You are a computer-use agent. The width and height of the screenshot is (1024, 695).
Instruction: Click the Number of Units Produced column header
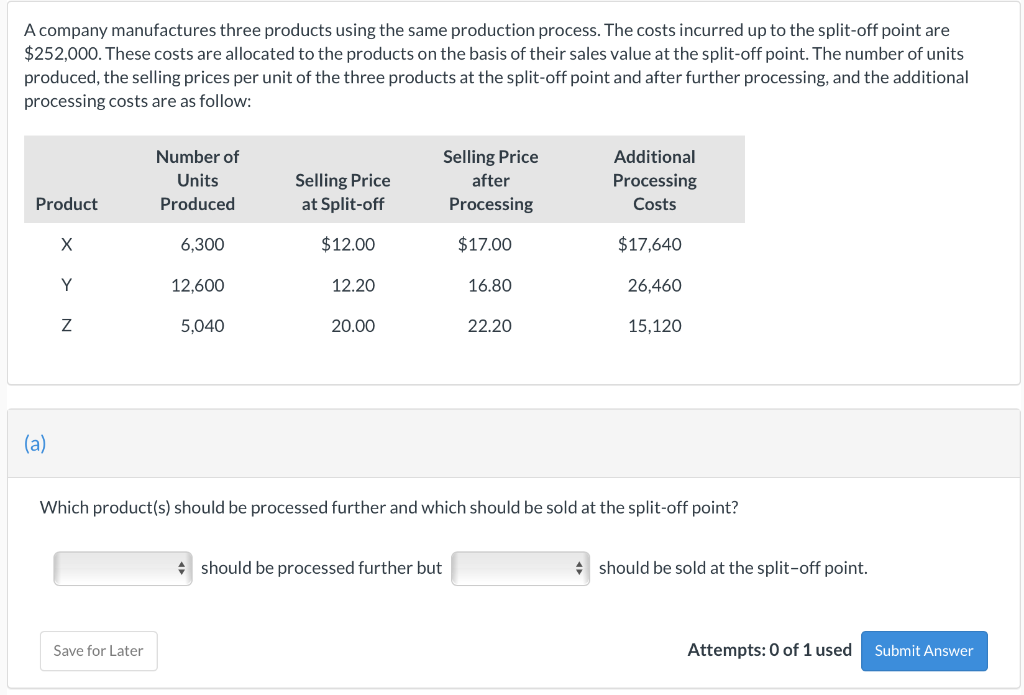click(197, 180)
